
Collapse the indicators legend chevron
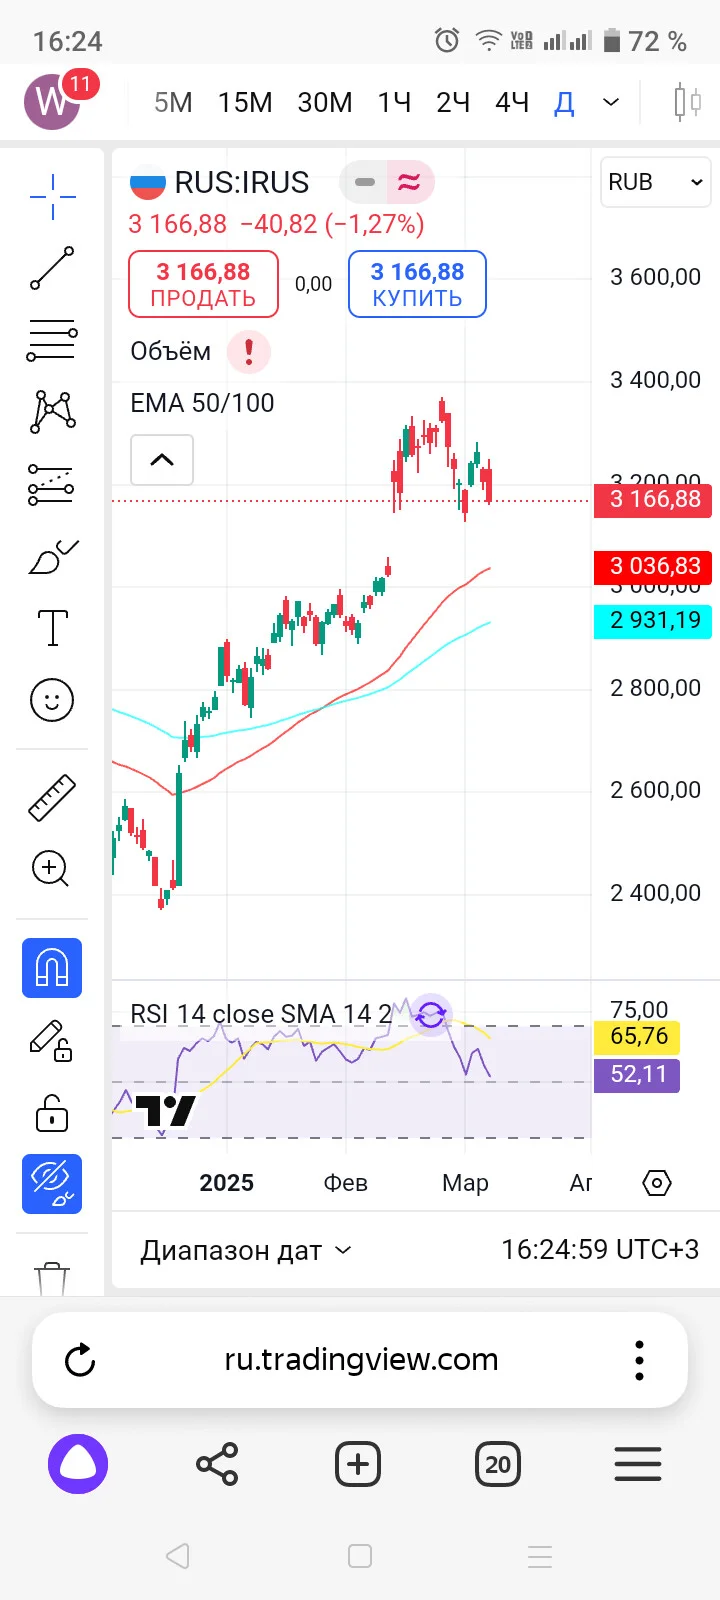[162, 460]
